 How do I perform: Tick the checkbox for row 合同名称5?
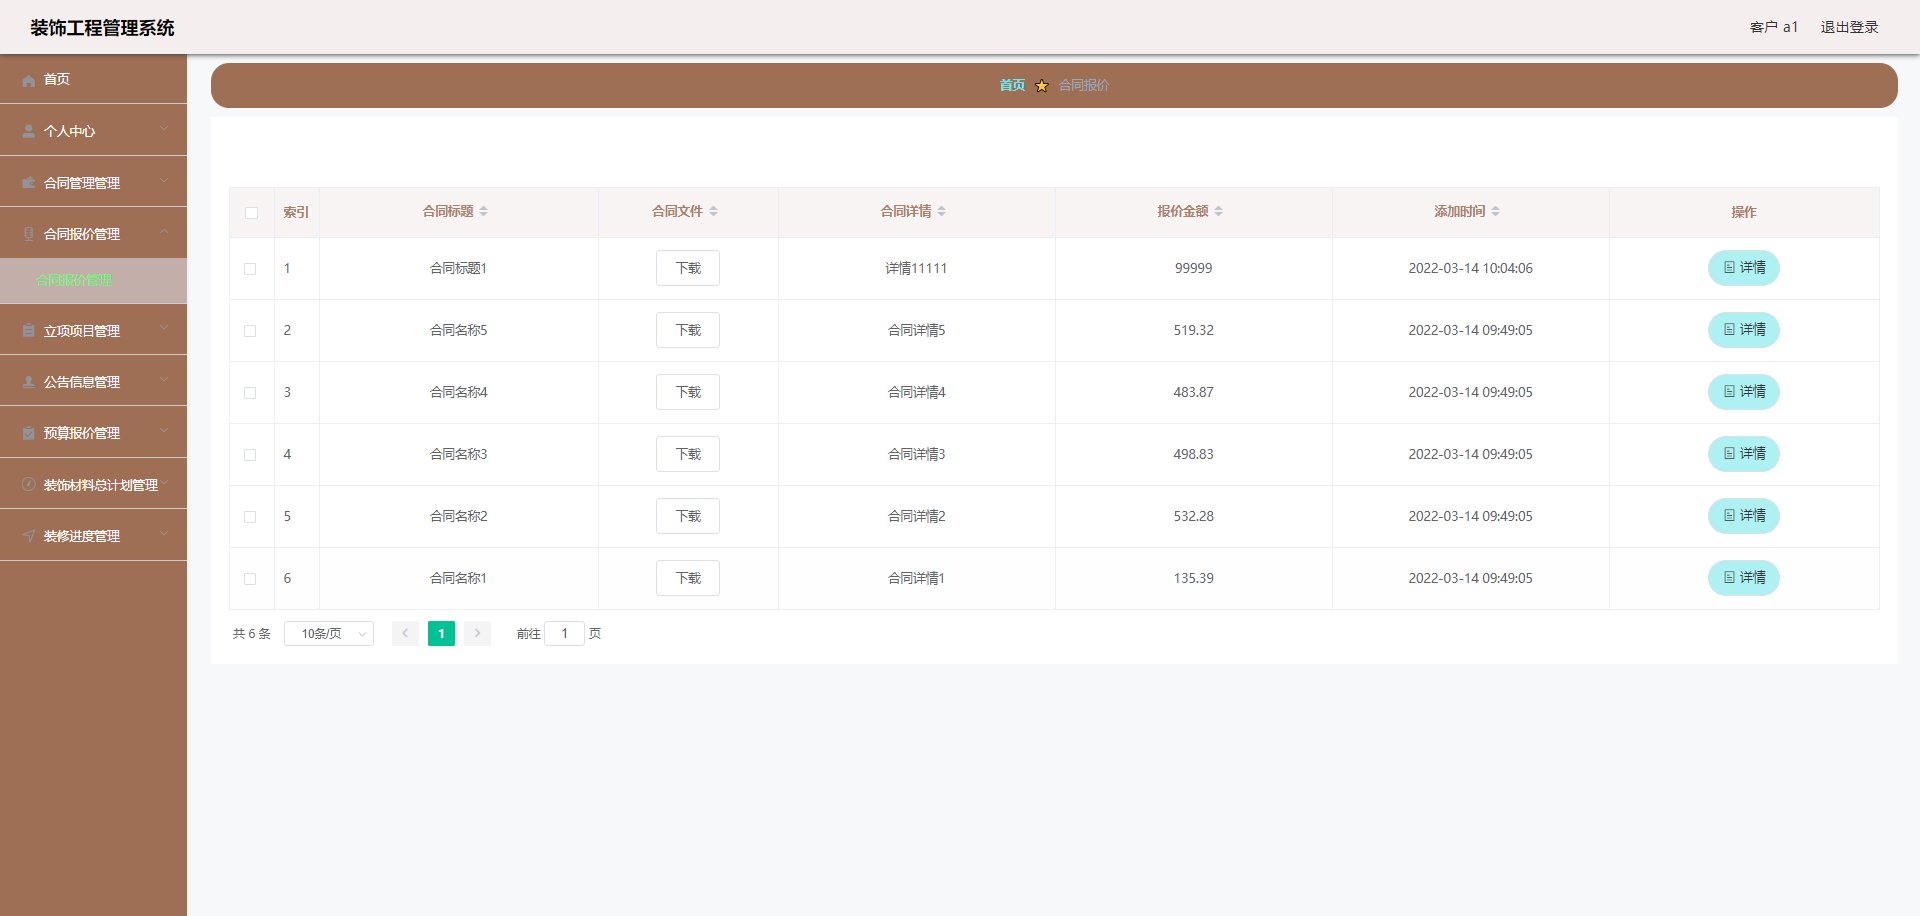click(x=250, y=331)
